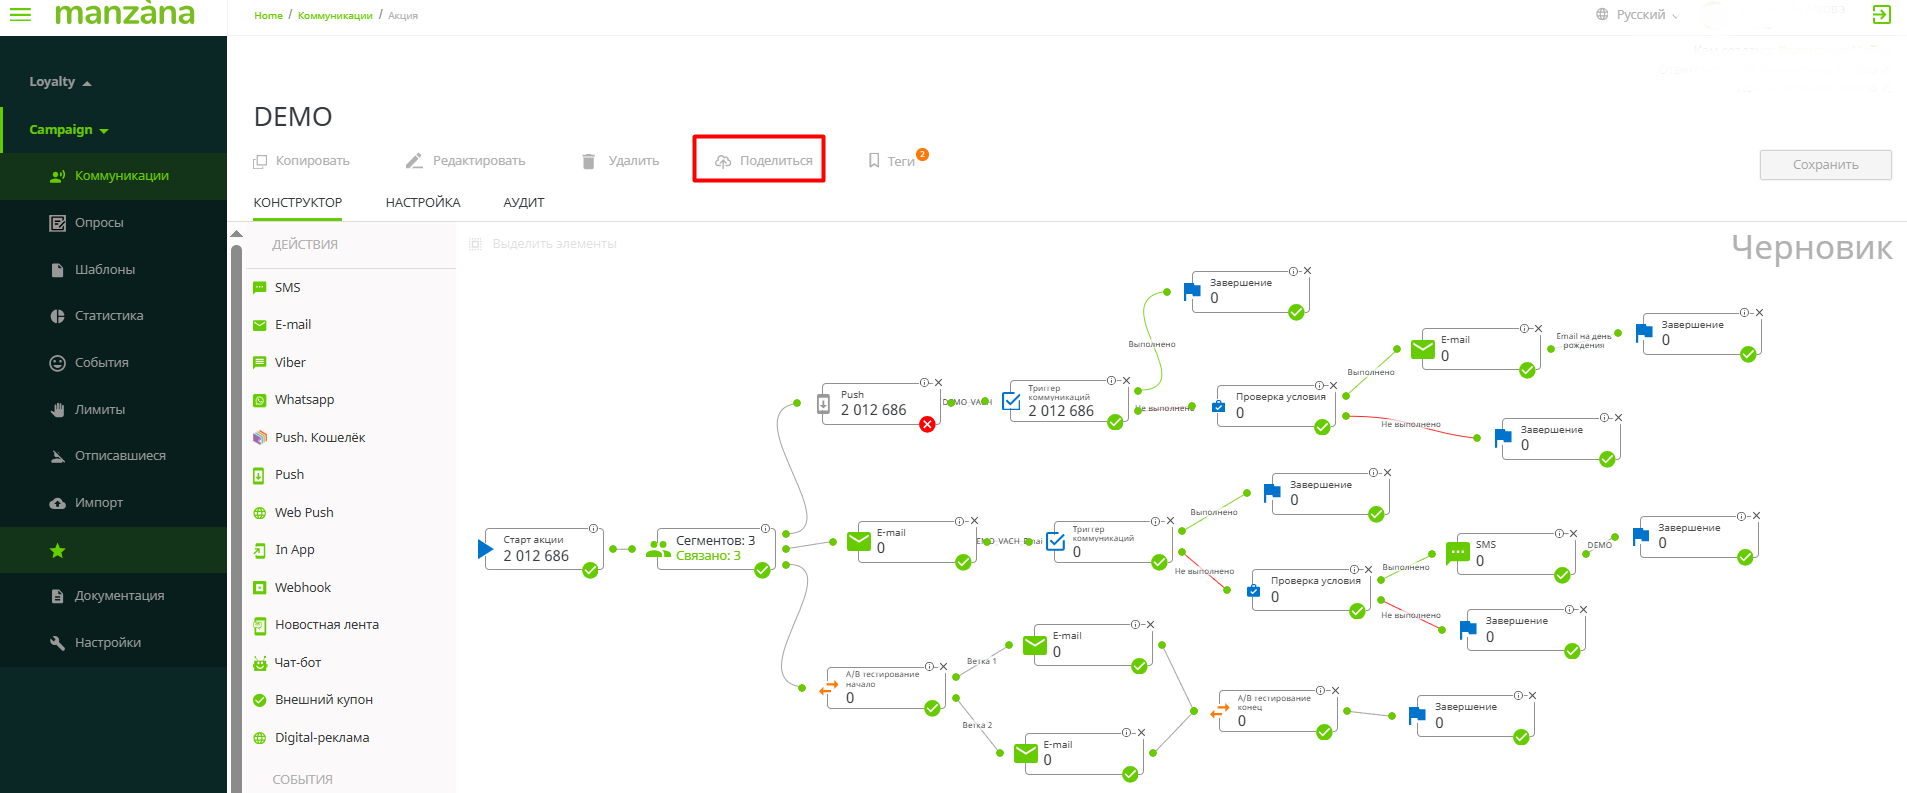
Task: Click the Удалить trash icon
Action: [x=588, y=161]
